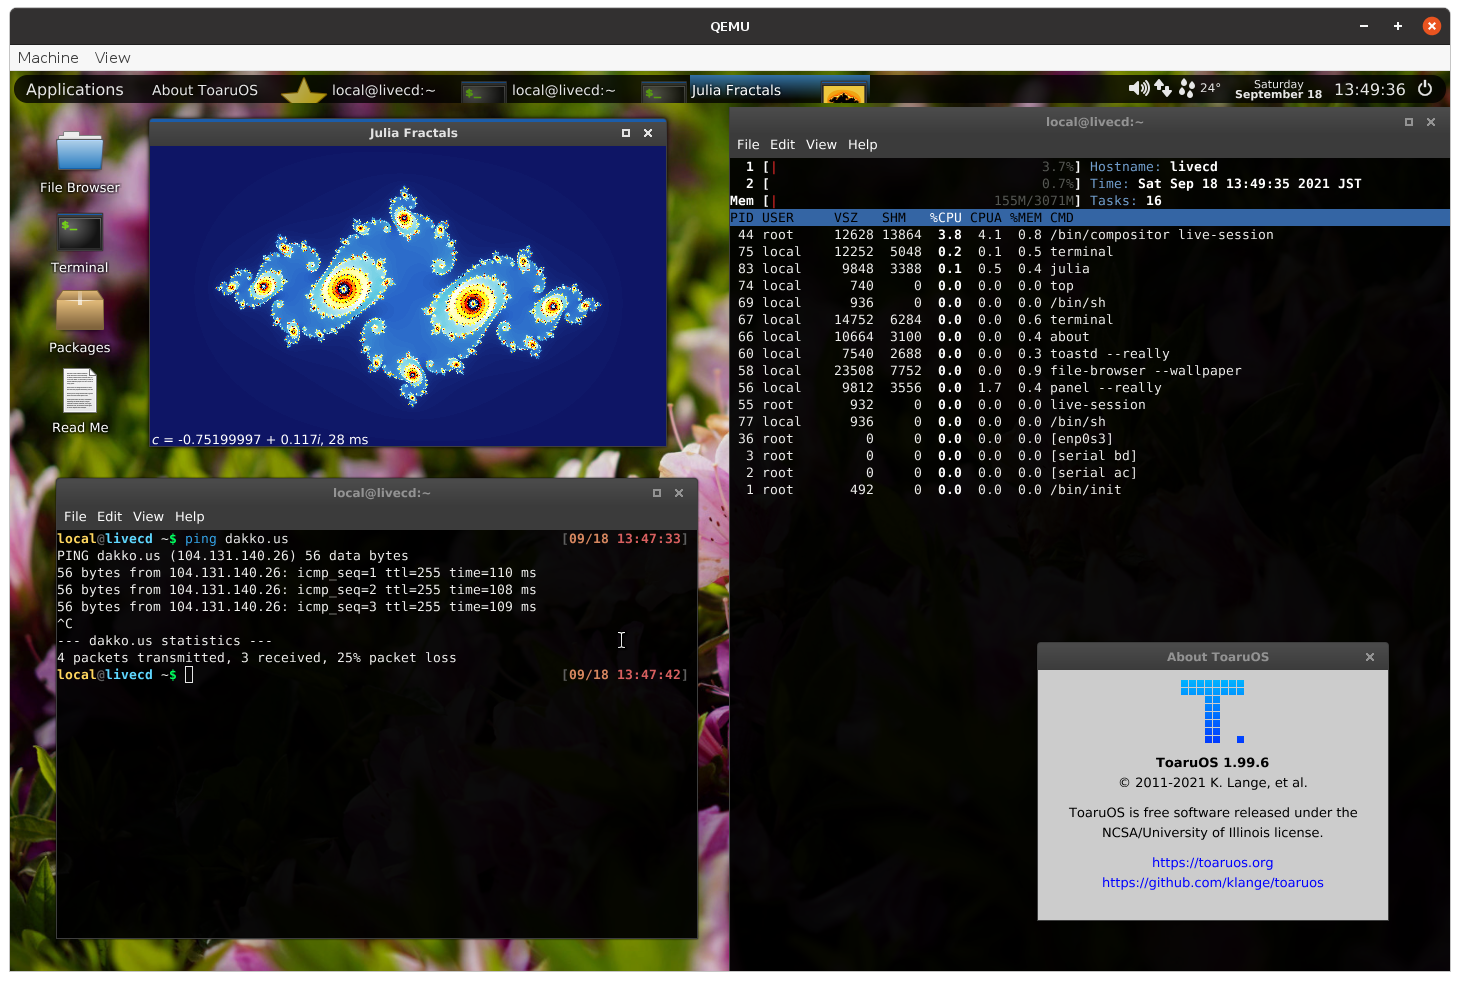This screenshot has width=1460, height=981.
Task: Click the 24° temperature reading
Action: tap(1210, 88)
